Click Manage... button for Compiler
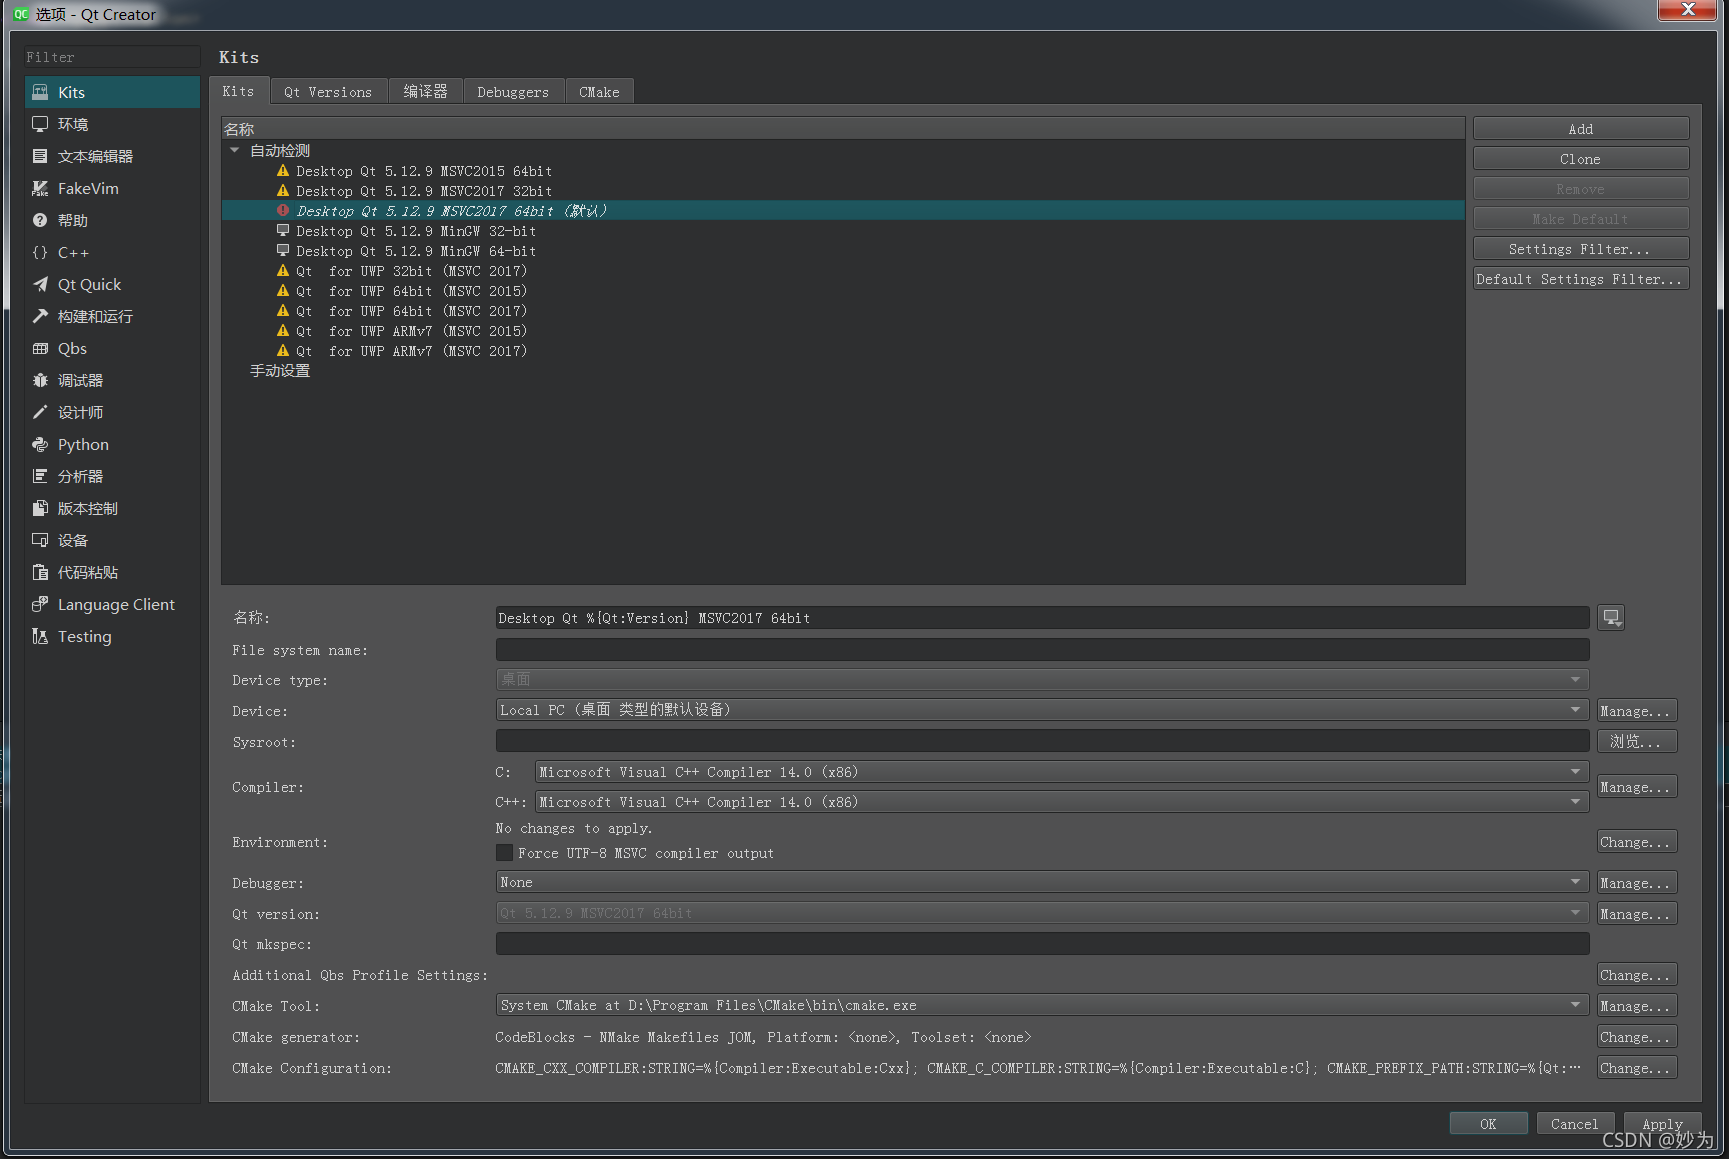1729x1159 pixels. tap(1637, 787)
